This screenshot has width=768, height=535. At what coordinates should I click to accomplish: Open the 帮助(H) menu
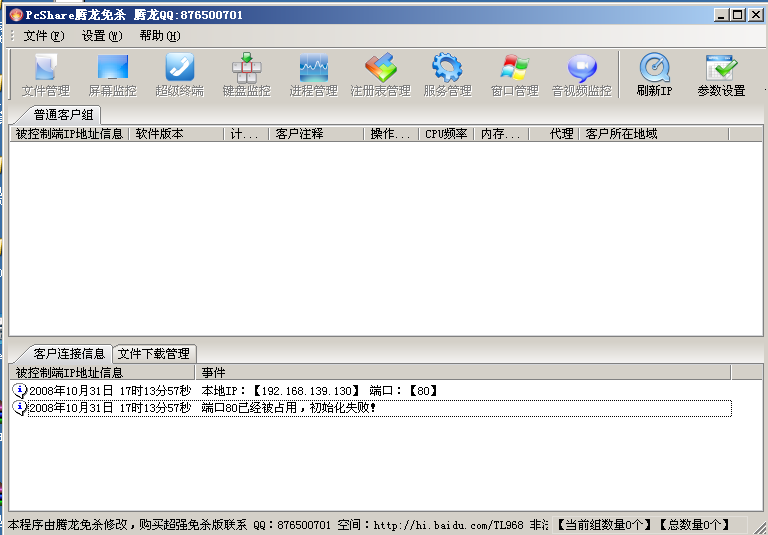[160, 36]
